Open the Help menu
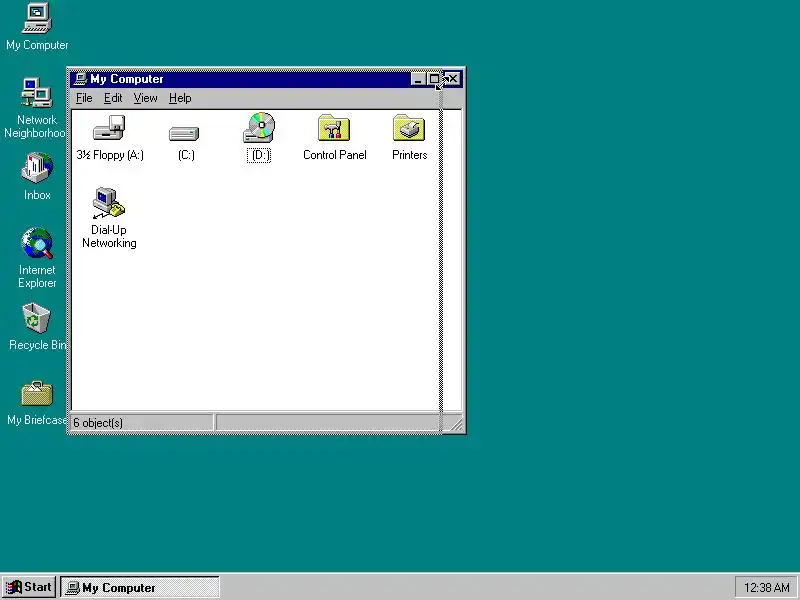800x600 pixels. (x=180, y=98)
